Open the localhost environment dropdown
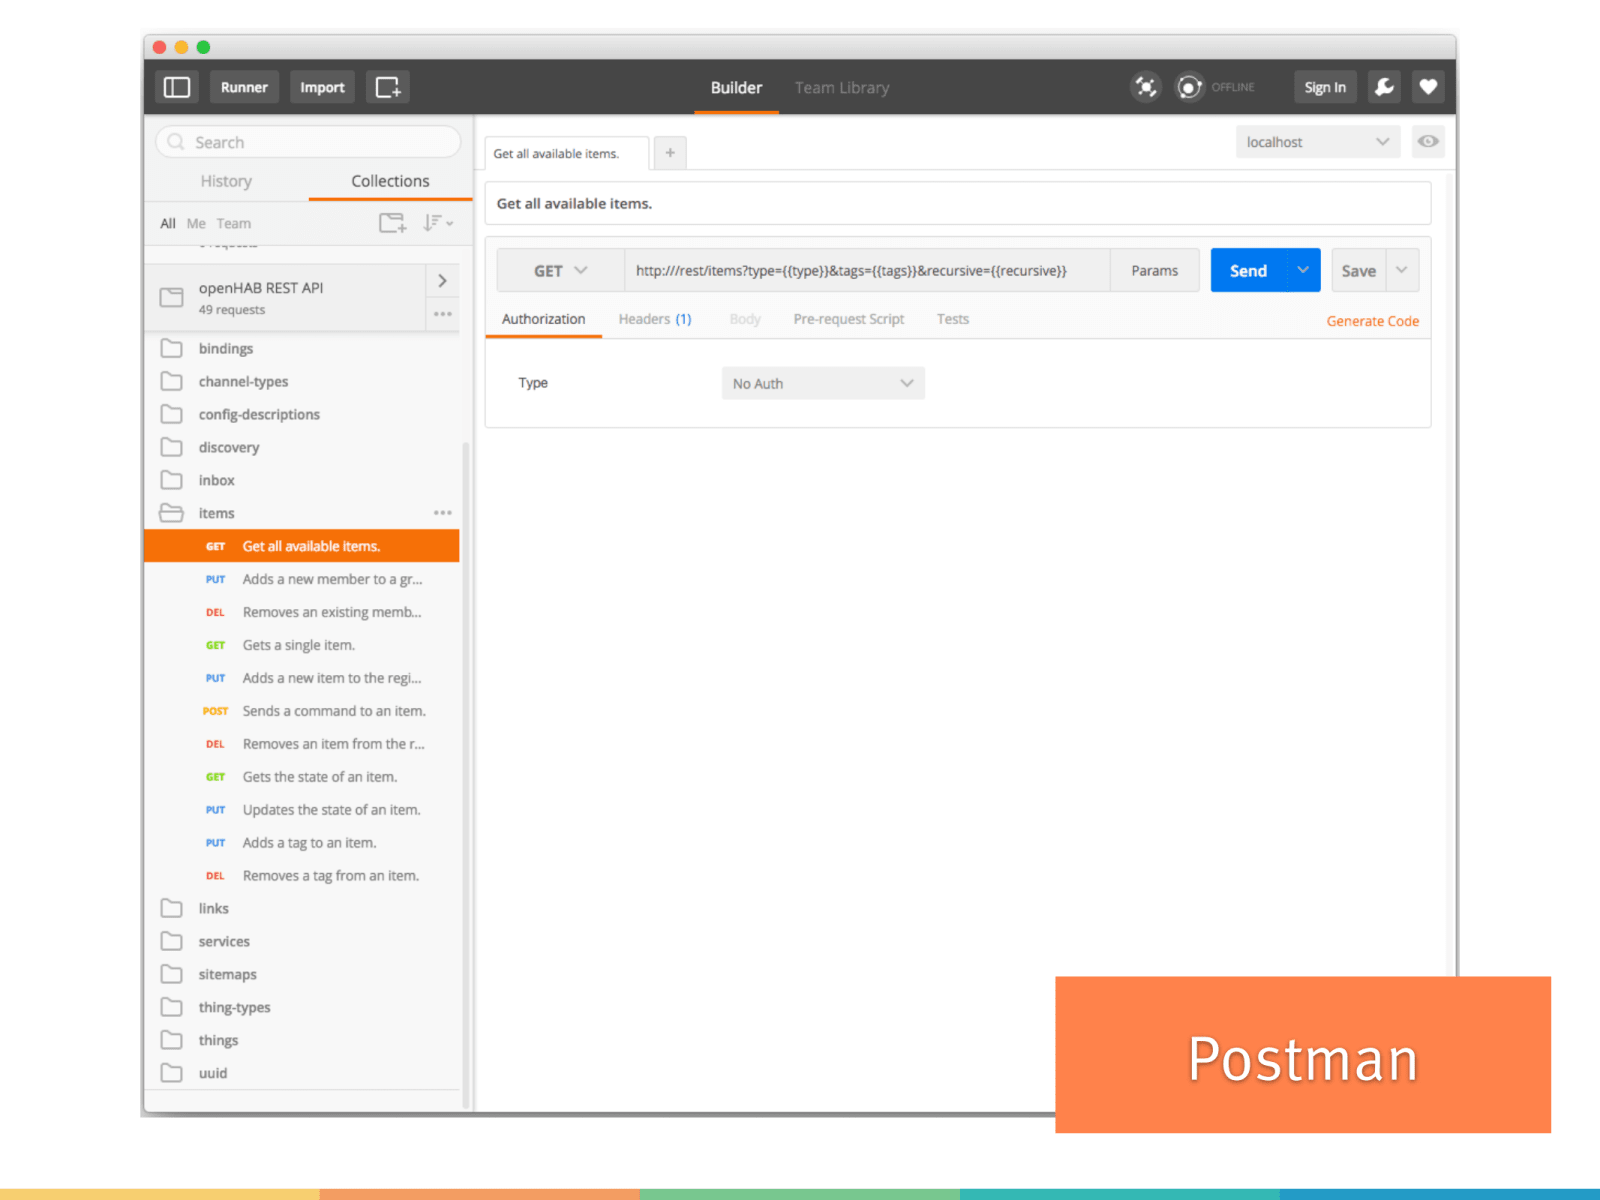 (x=1318, y=142)
